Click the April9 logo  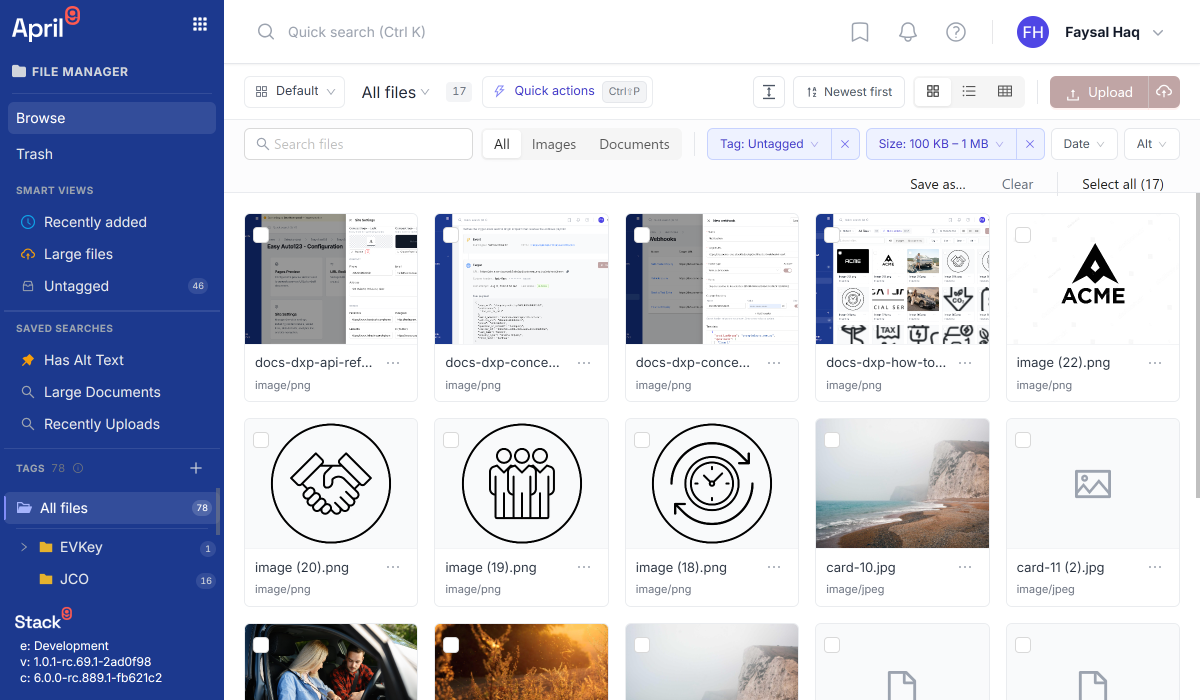point(46,24)
